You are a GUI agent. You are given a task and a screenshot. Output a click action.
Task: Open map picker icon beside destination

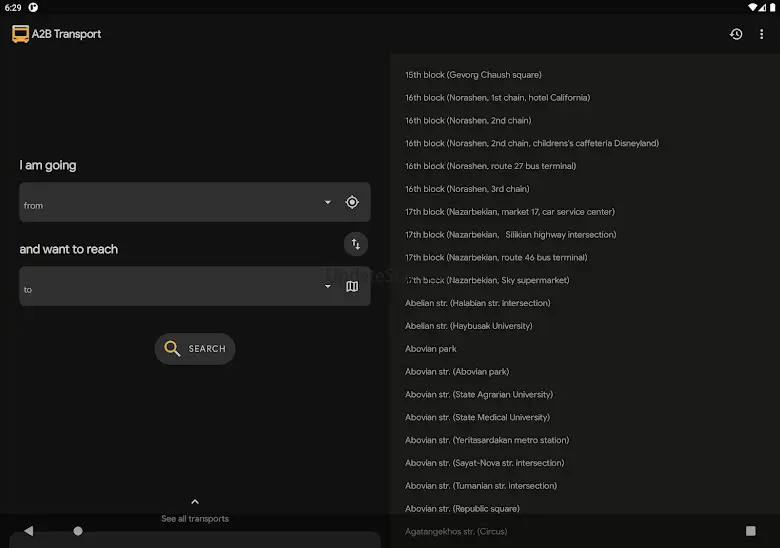(352, 287)
